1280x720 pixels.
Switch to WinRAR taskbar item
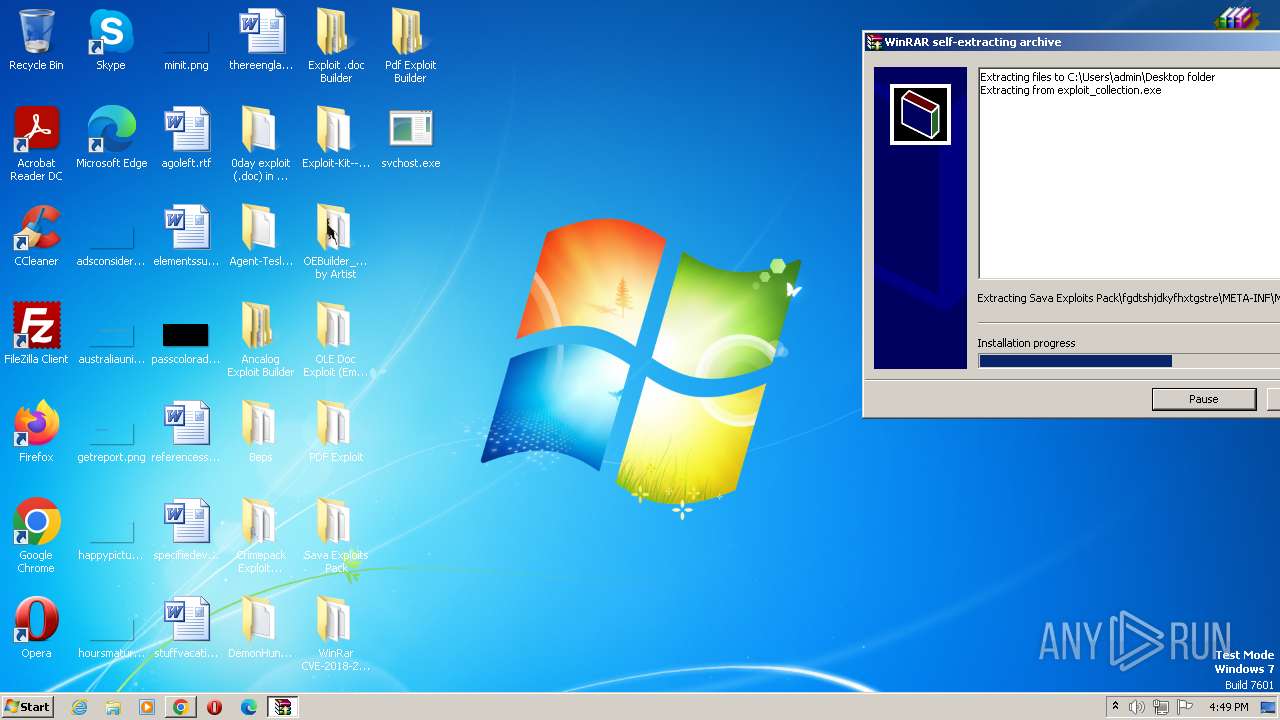(283, 707)
